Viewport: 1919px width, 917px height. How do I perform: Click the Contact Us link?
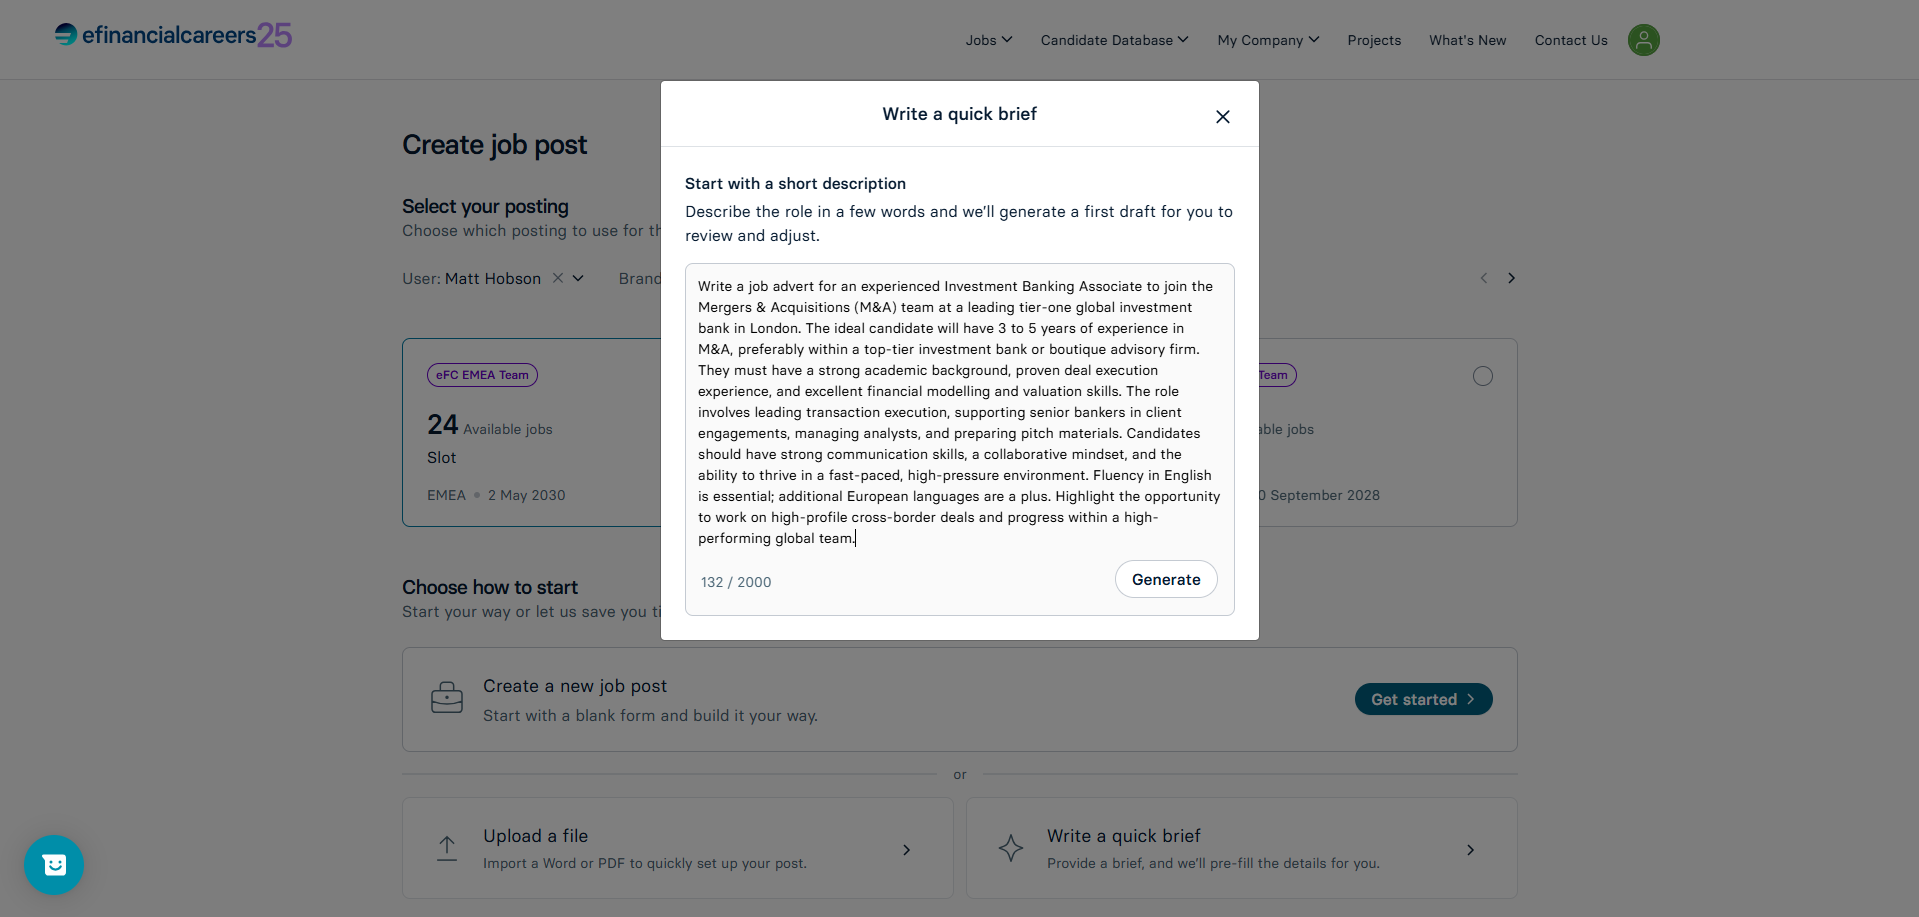click(1571, 40)
